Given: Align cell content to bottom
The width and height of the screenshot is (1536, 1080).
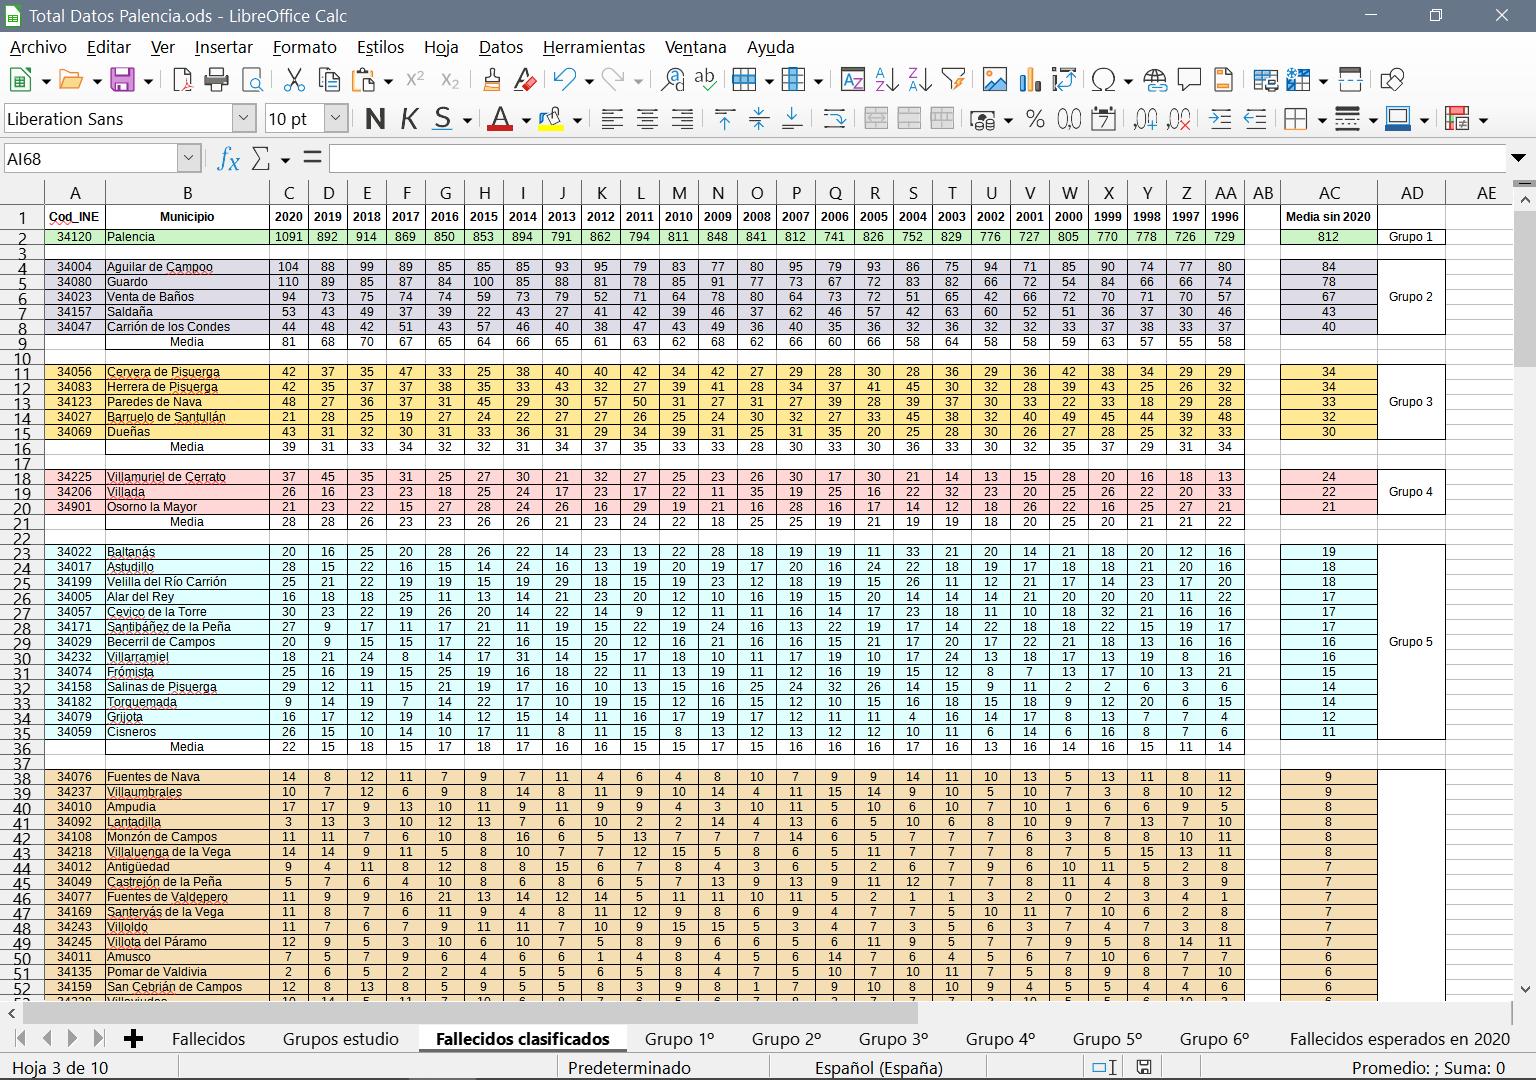Looking at the screenshot, I should (x=792, y=119).
